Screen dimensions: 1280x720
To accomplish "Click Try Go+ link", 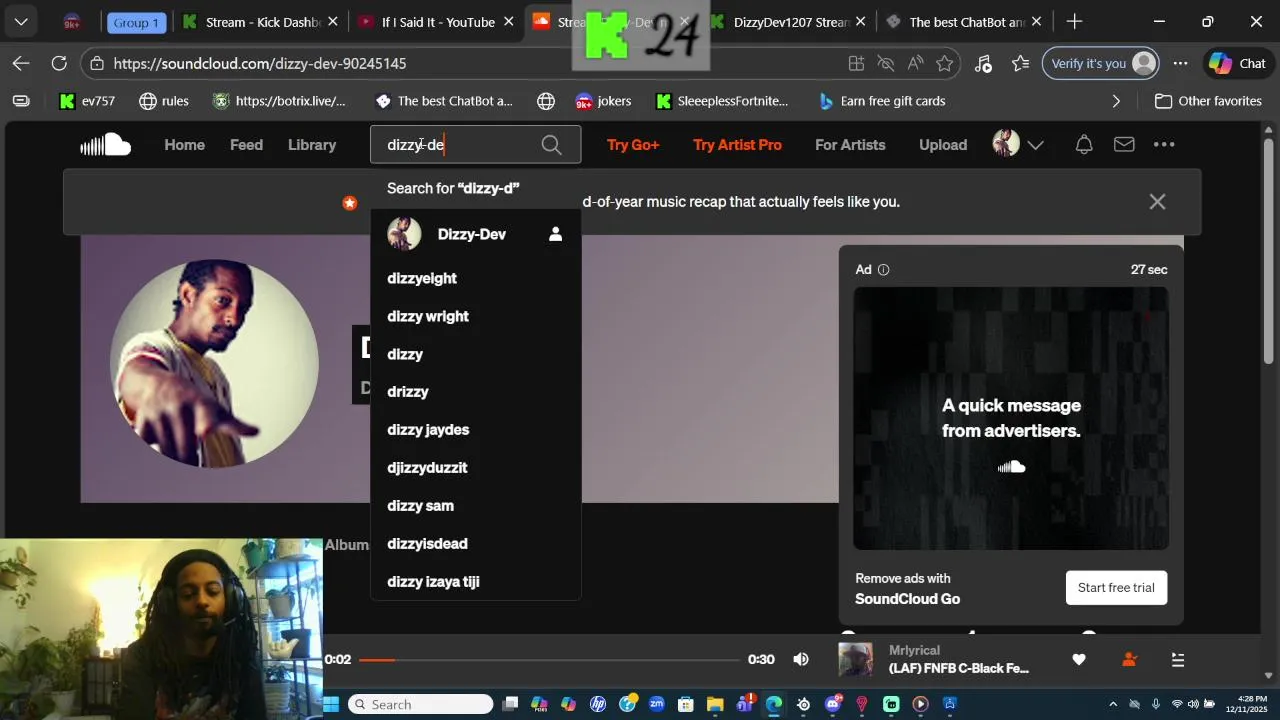I will (633, 145).
